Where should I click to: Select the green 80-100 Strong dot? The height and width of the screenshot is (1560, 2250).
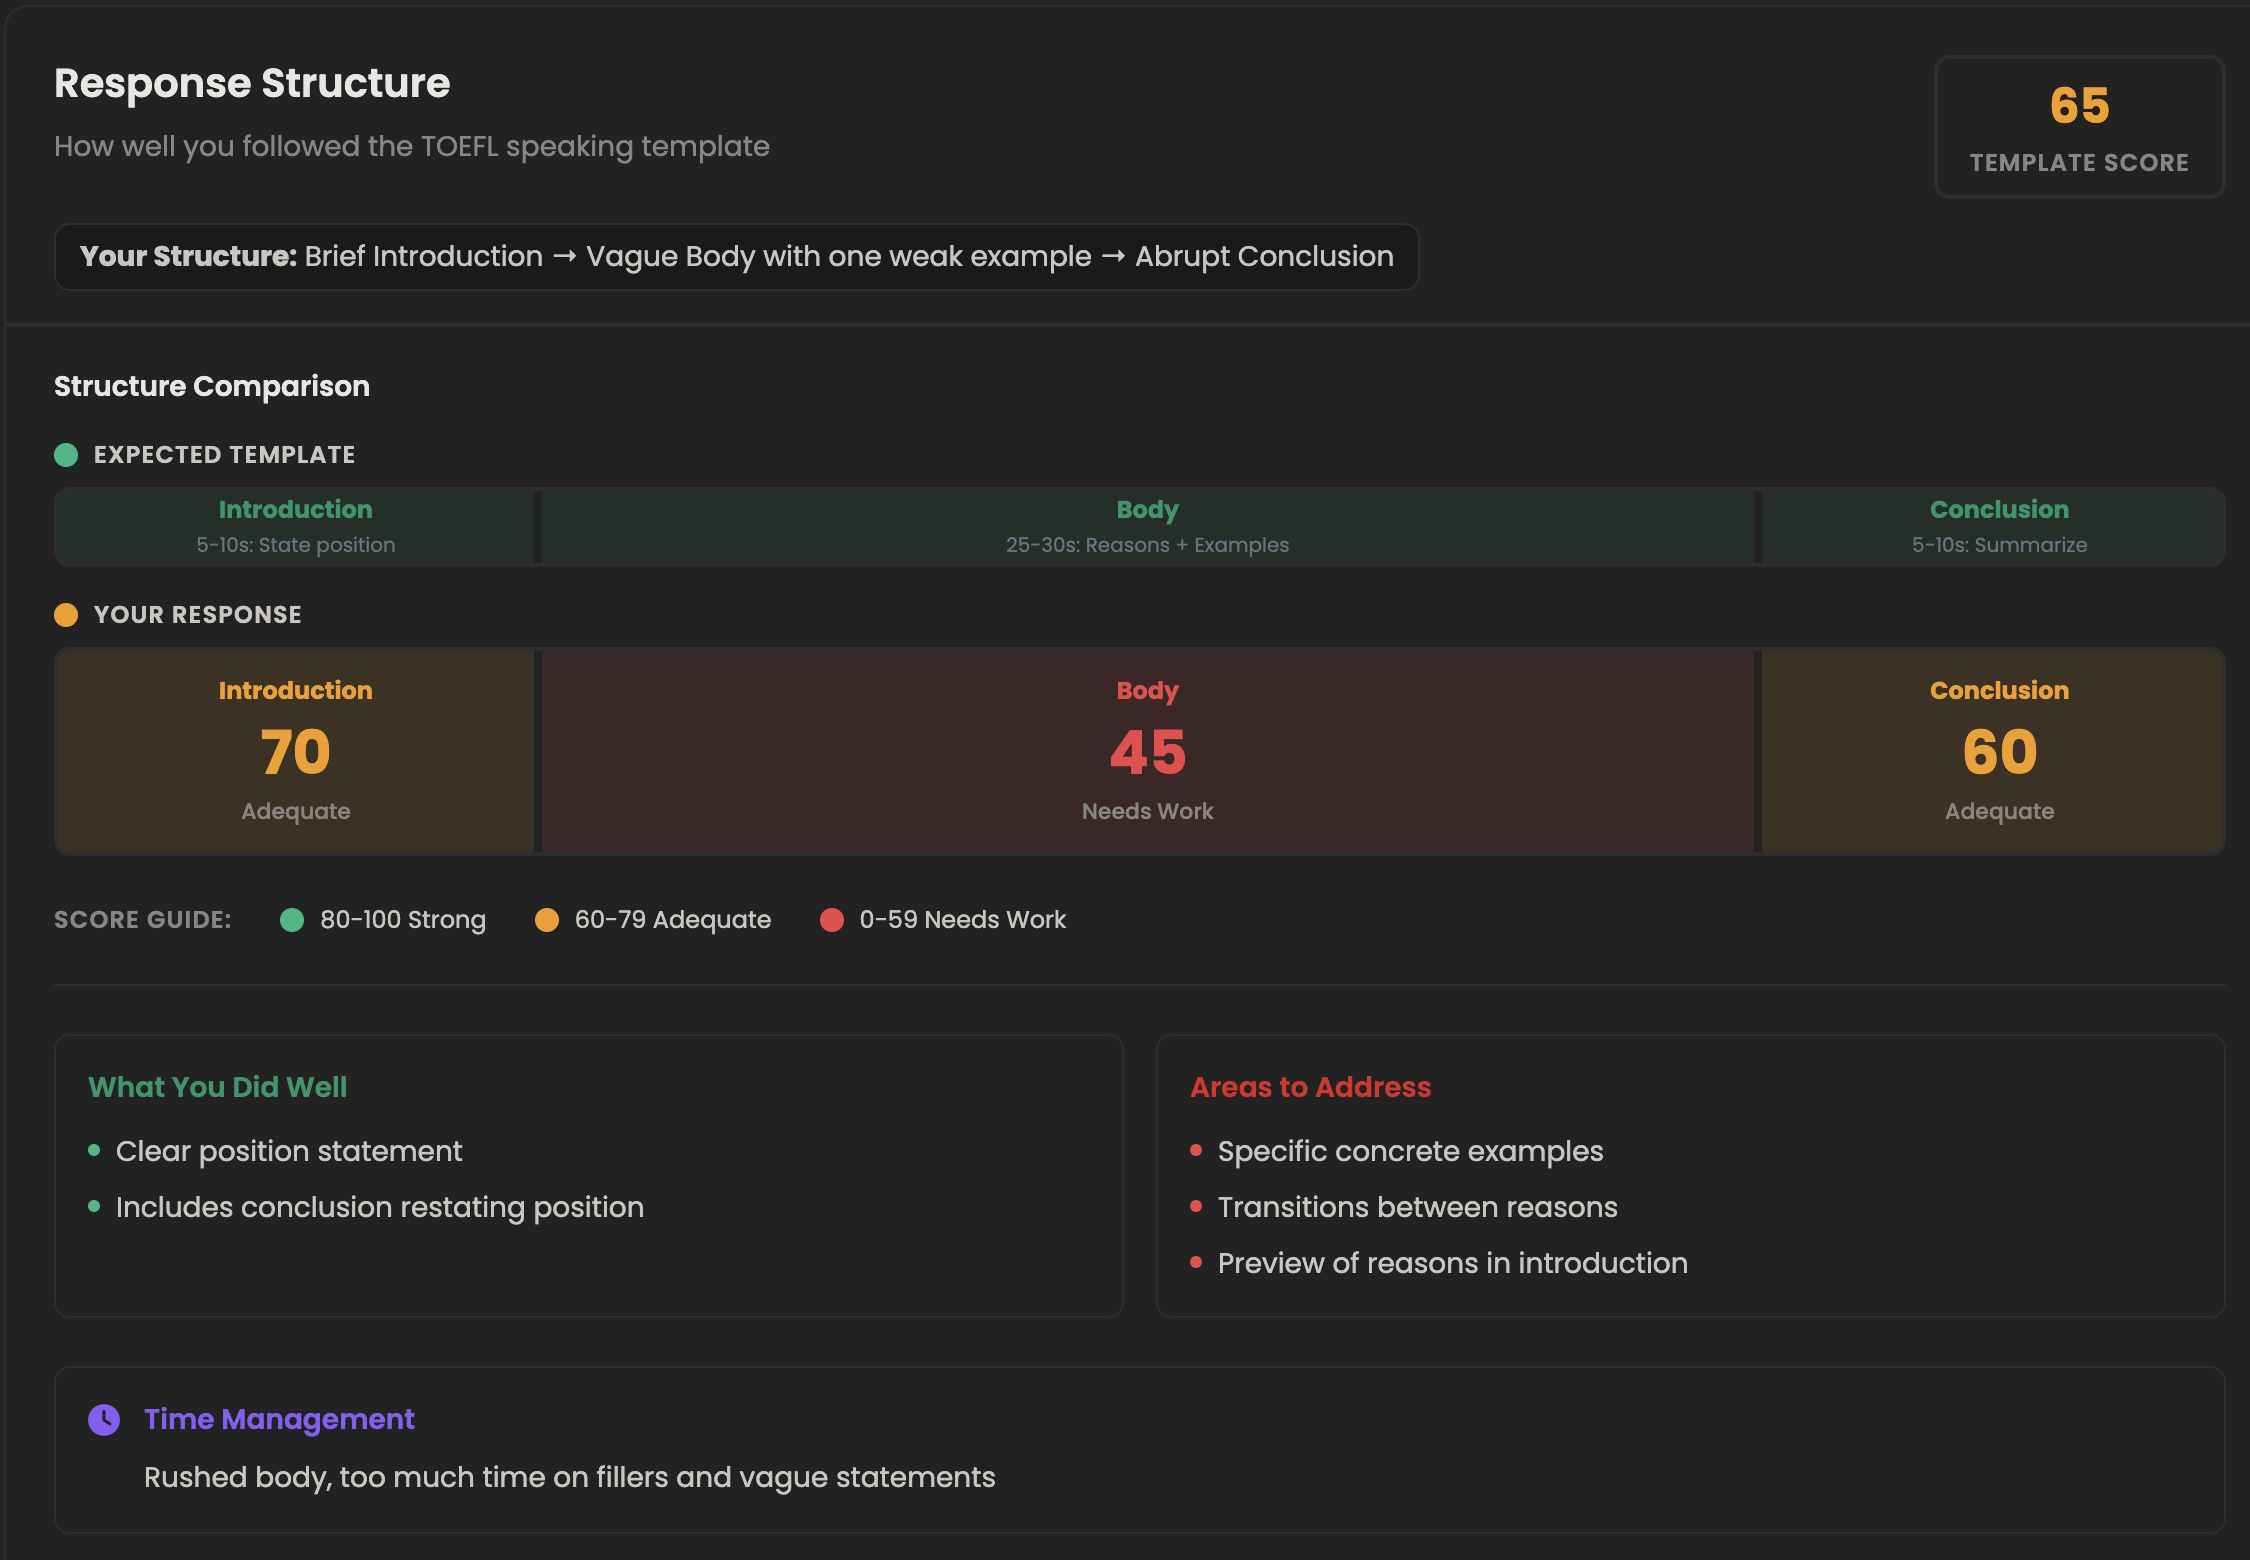coord(292,919)
